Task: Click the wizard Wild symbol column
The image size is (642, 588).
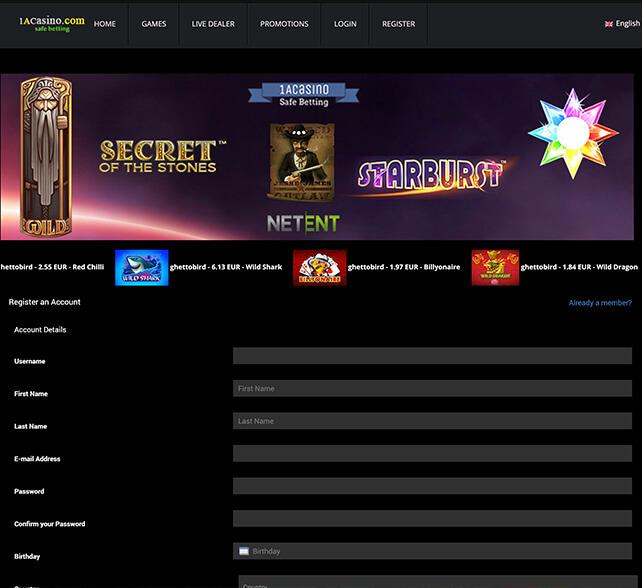Action: pos(46,156)
